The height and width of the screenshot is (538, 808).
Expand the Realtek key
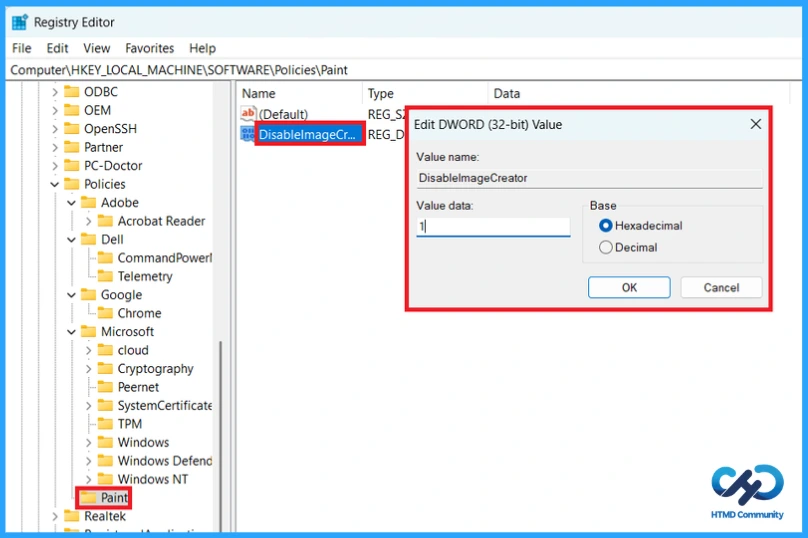point(55,516)
